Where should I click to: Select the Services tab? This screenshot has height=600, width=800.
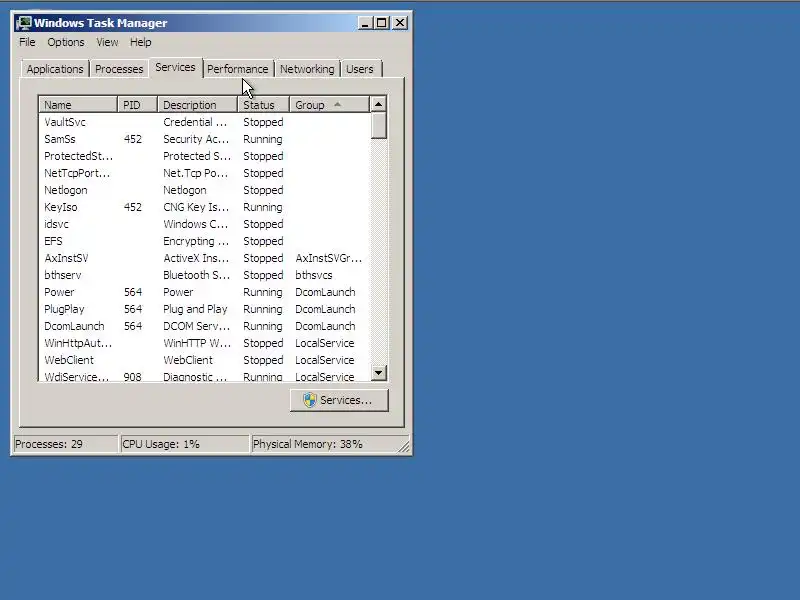[175, 67]
